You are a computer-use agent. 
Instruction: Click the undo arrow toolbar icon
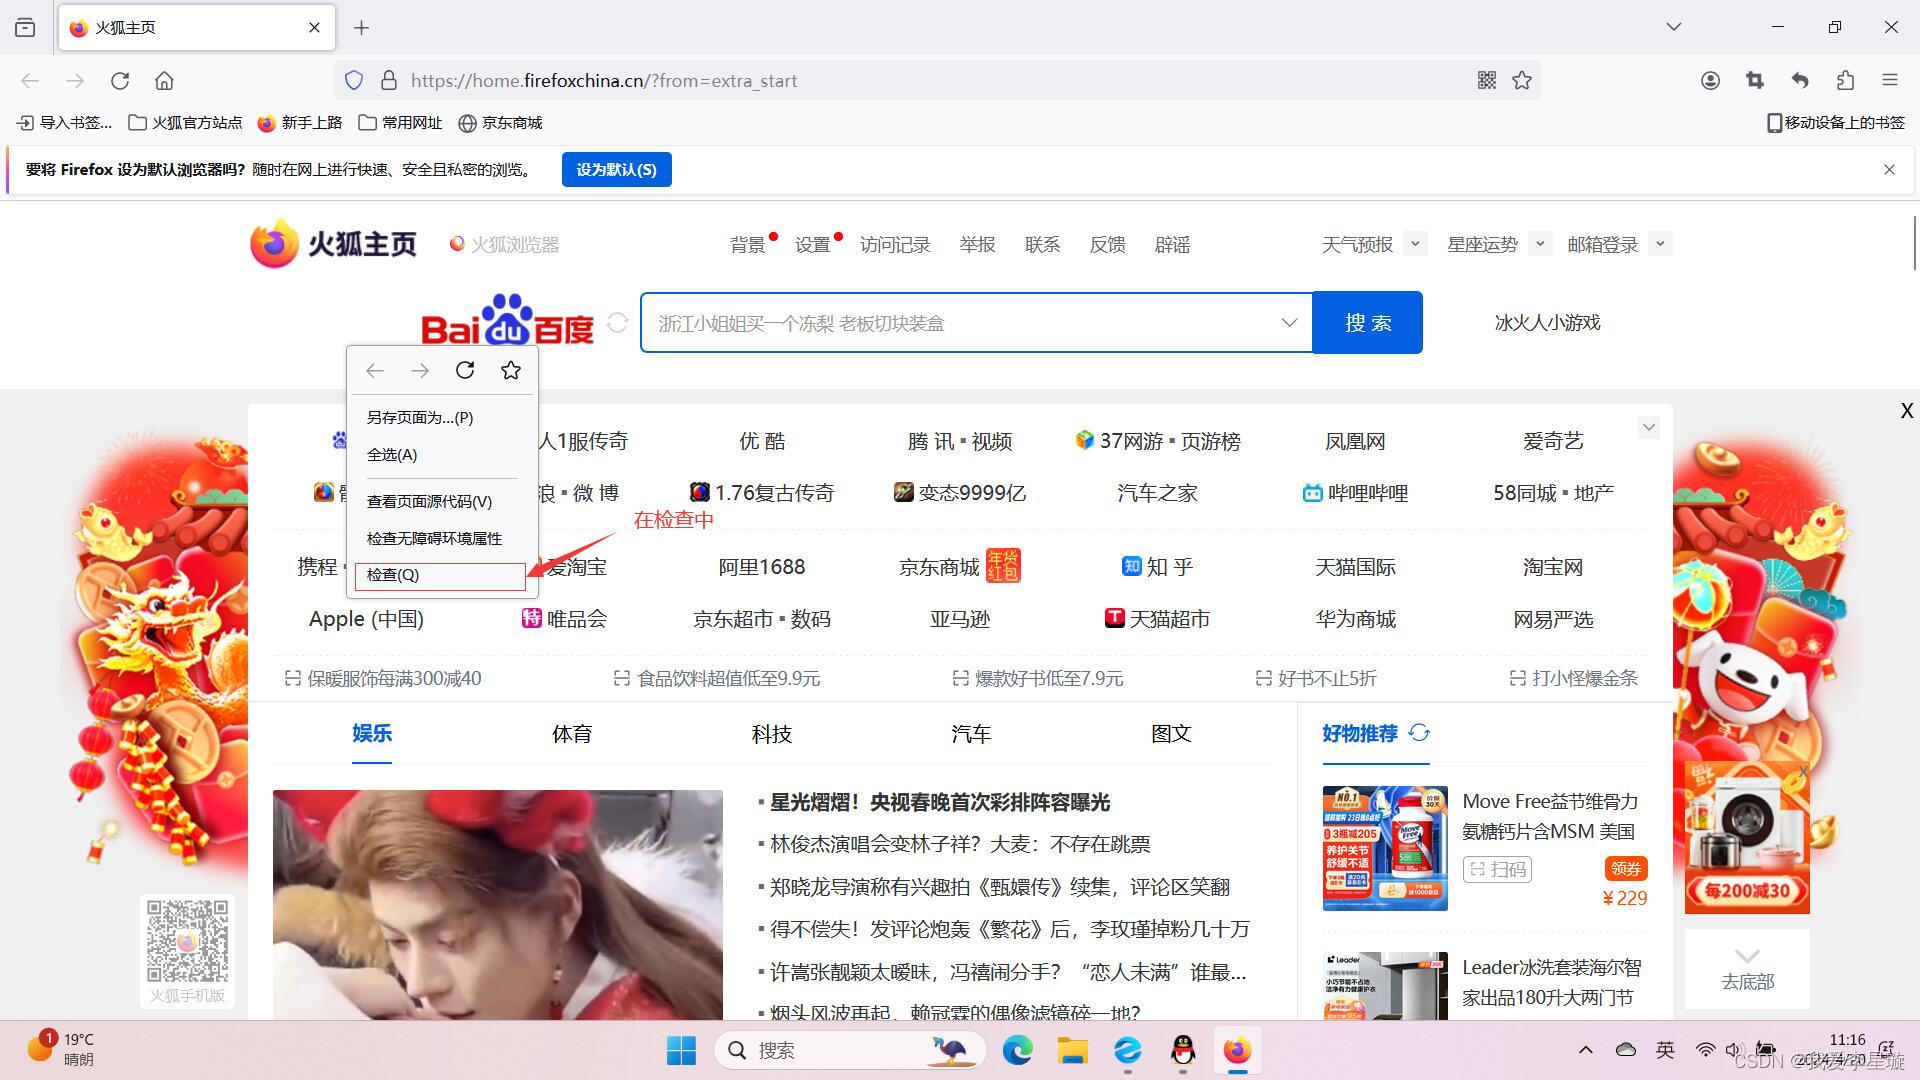[1800, 81]
